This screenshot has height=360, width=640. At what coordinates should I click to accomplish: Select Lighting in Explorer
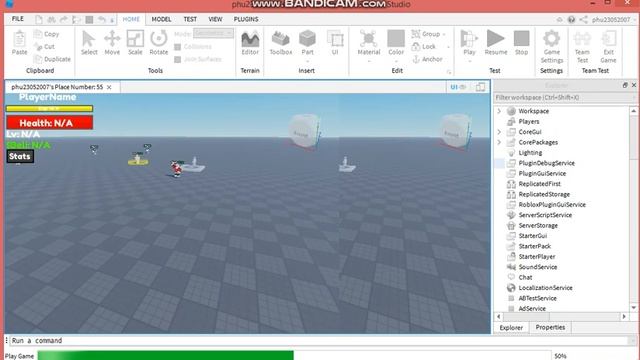click(530, 153)
